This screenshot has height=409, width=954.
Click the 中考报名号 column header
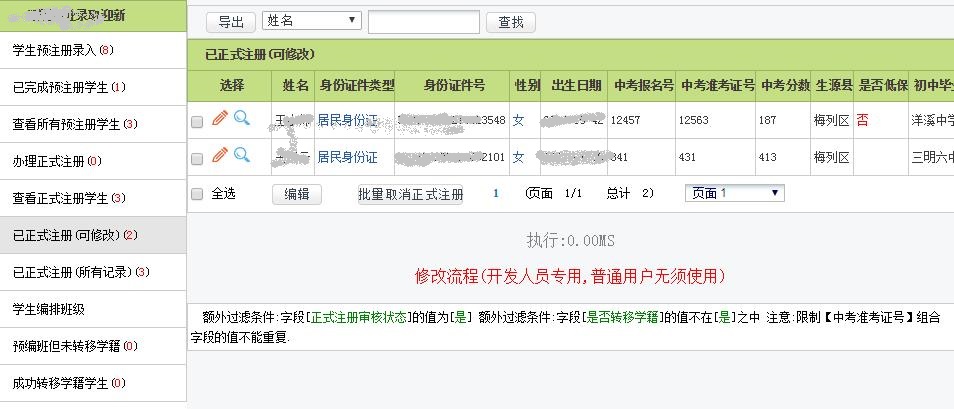point(644,85)
